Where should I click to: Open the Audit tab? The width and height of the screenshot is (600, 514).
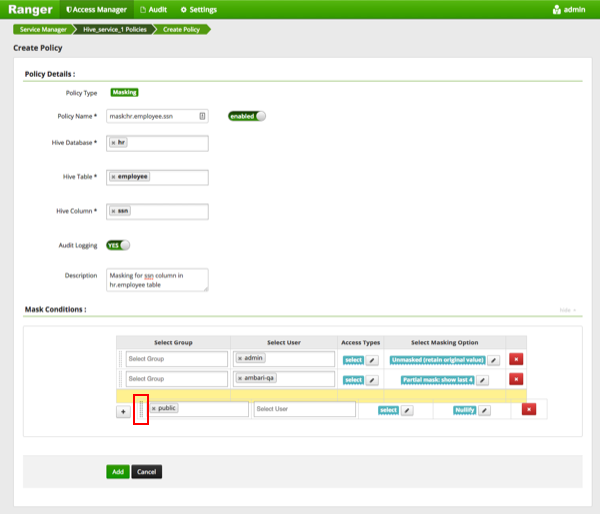pos(155,9)
